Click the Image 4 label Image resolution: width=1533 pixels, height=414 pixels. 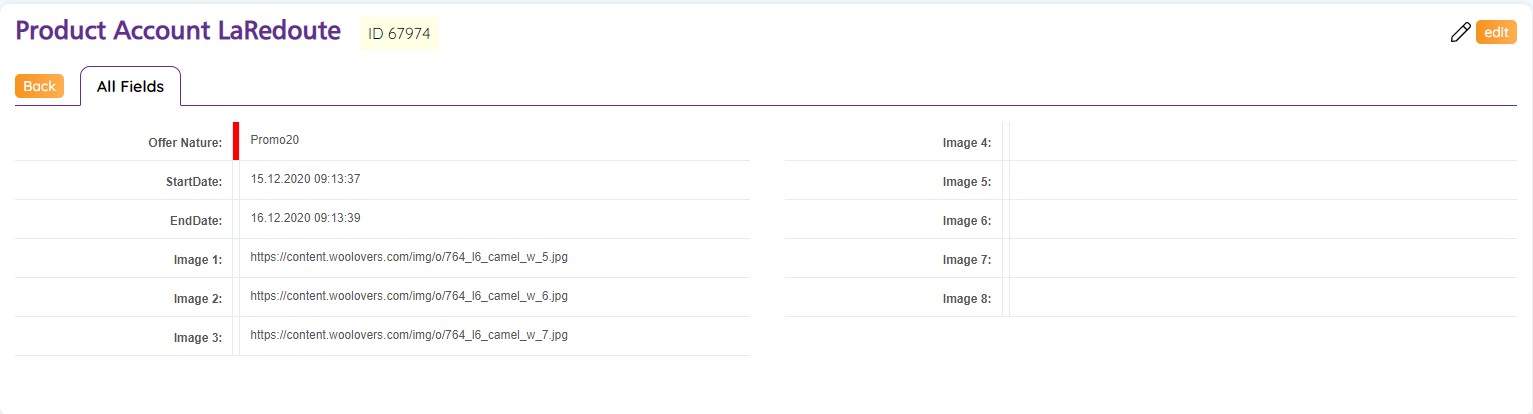[967, 143]
